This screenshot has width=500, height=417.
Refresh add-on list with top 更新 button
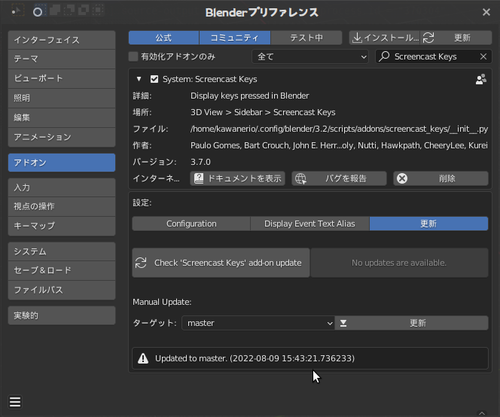pyautogui.click(x=456, y=38)
